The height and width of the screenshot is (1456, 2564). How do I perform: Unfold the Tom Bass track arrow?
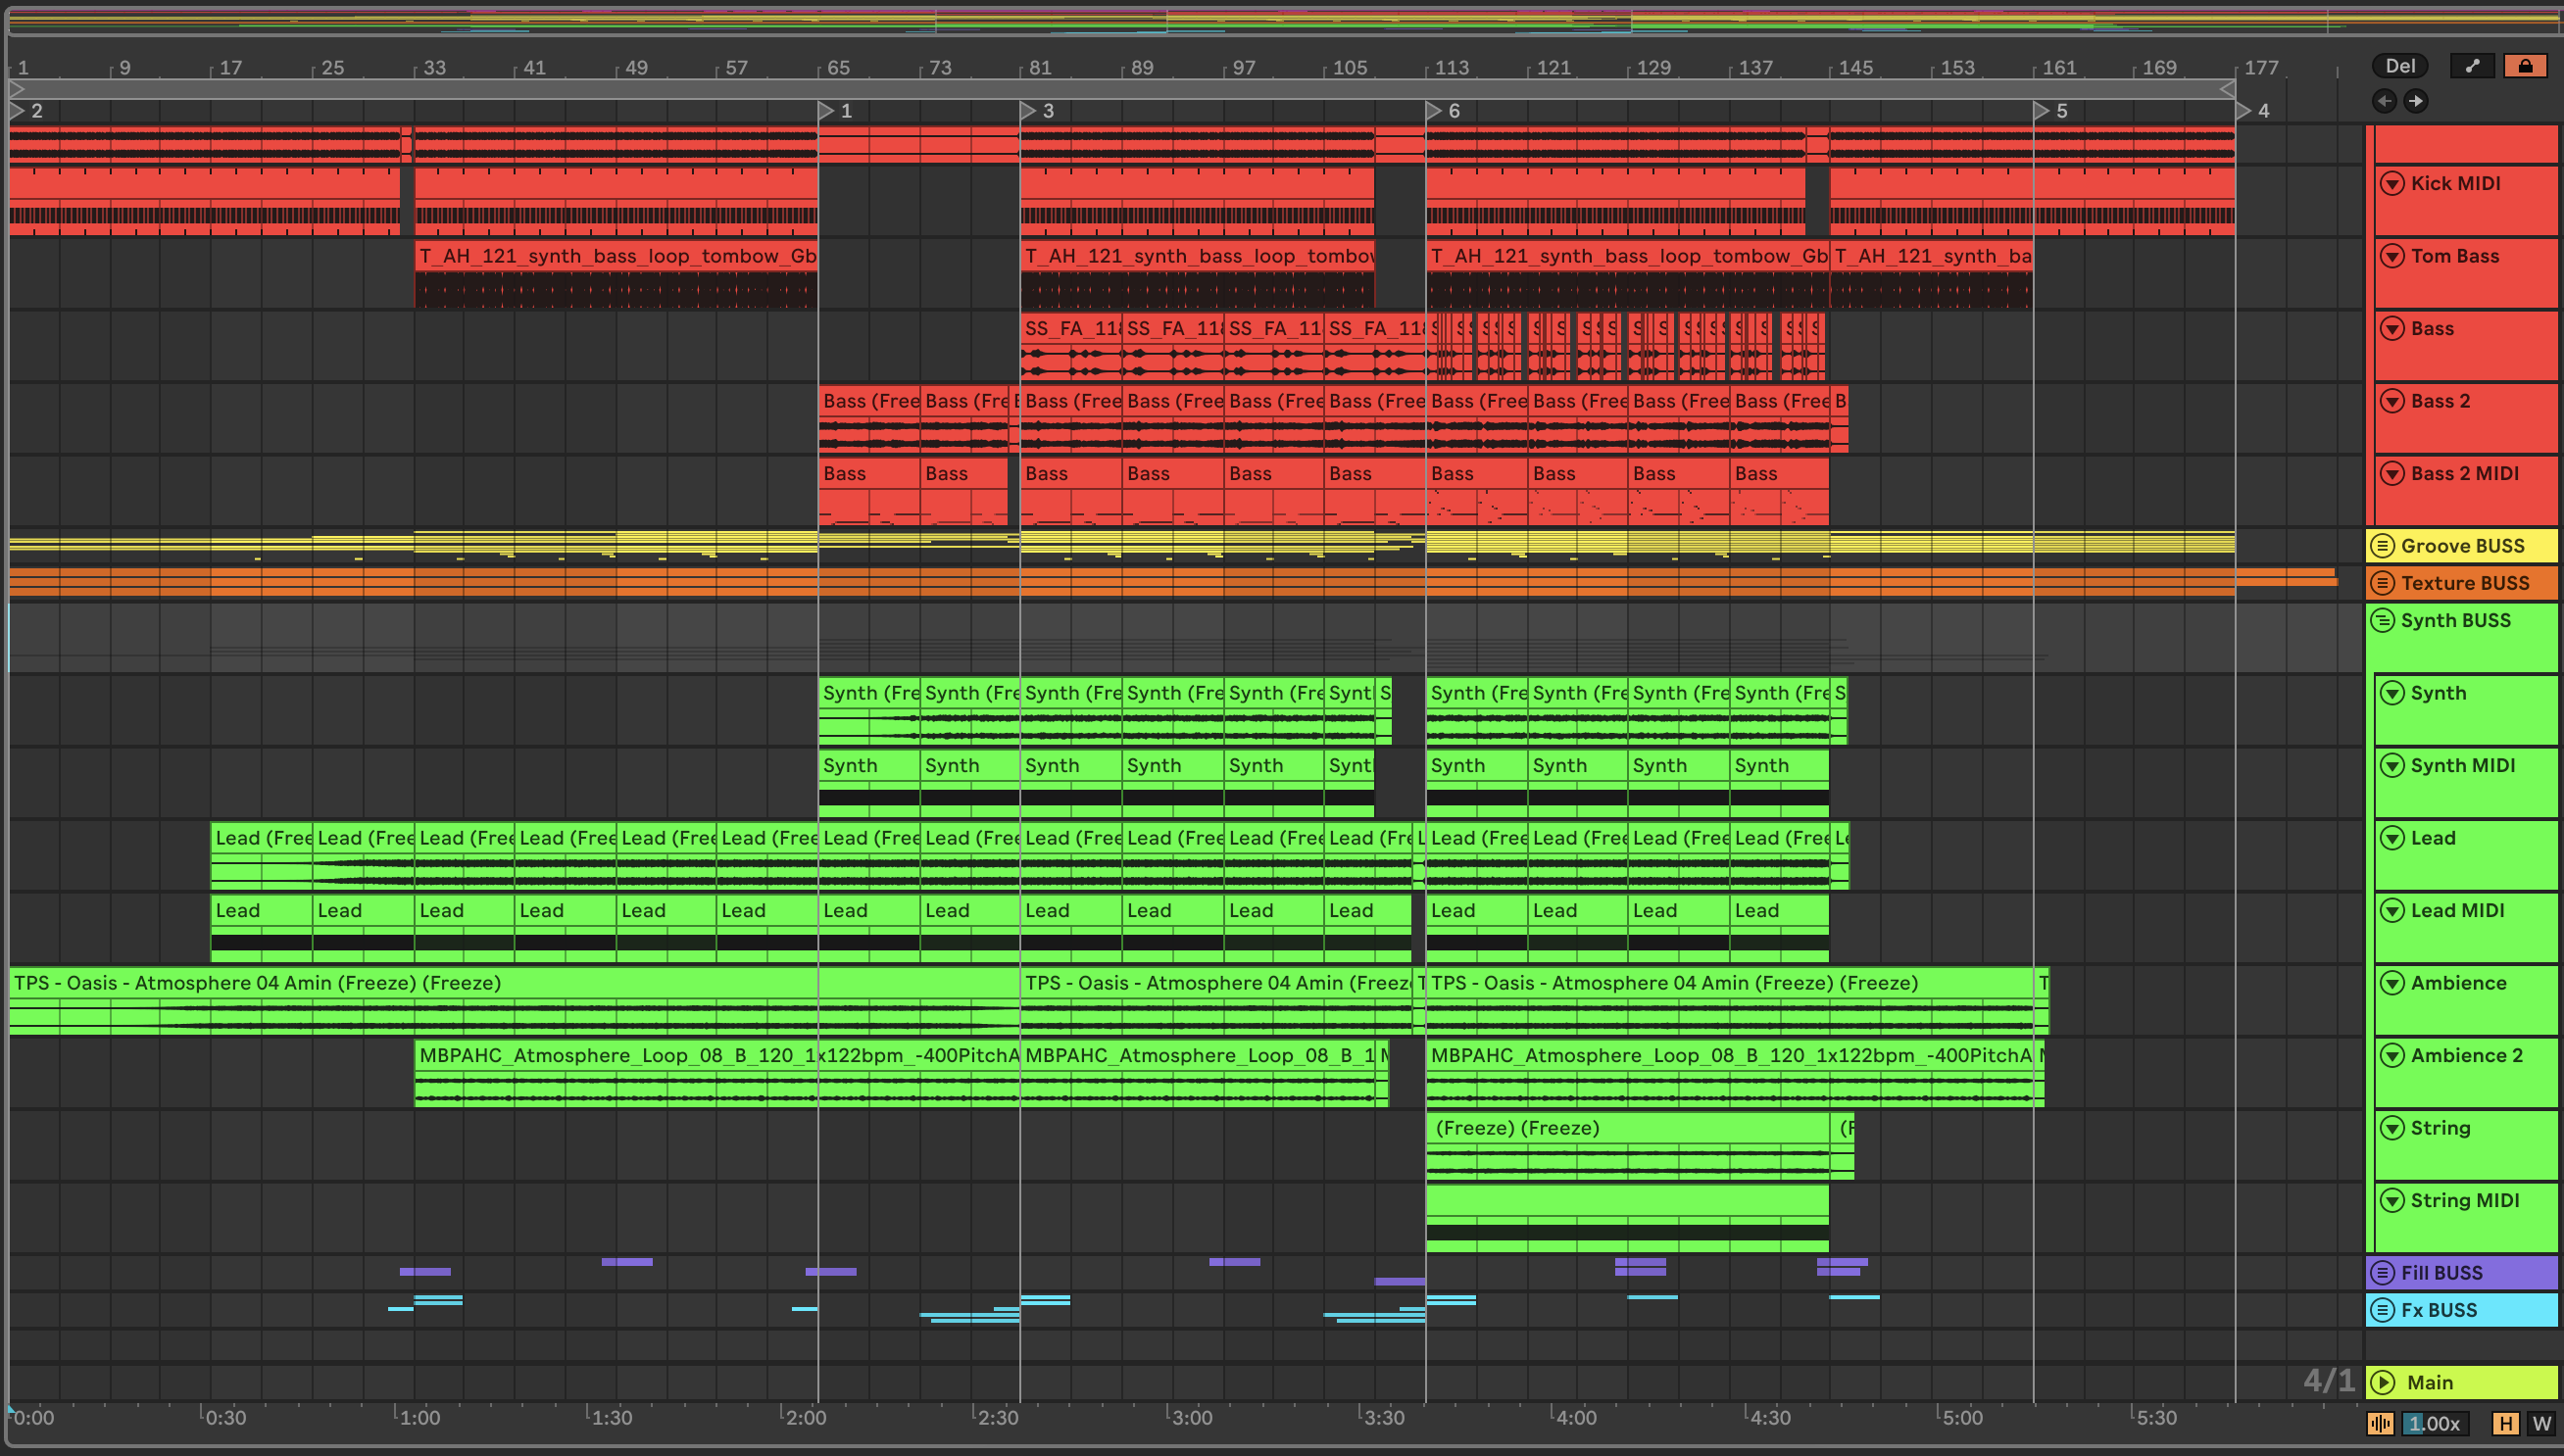coord(2392,256)
